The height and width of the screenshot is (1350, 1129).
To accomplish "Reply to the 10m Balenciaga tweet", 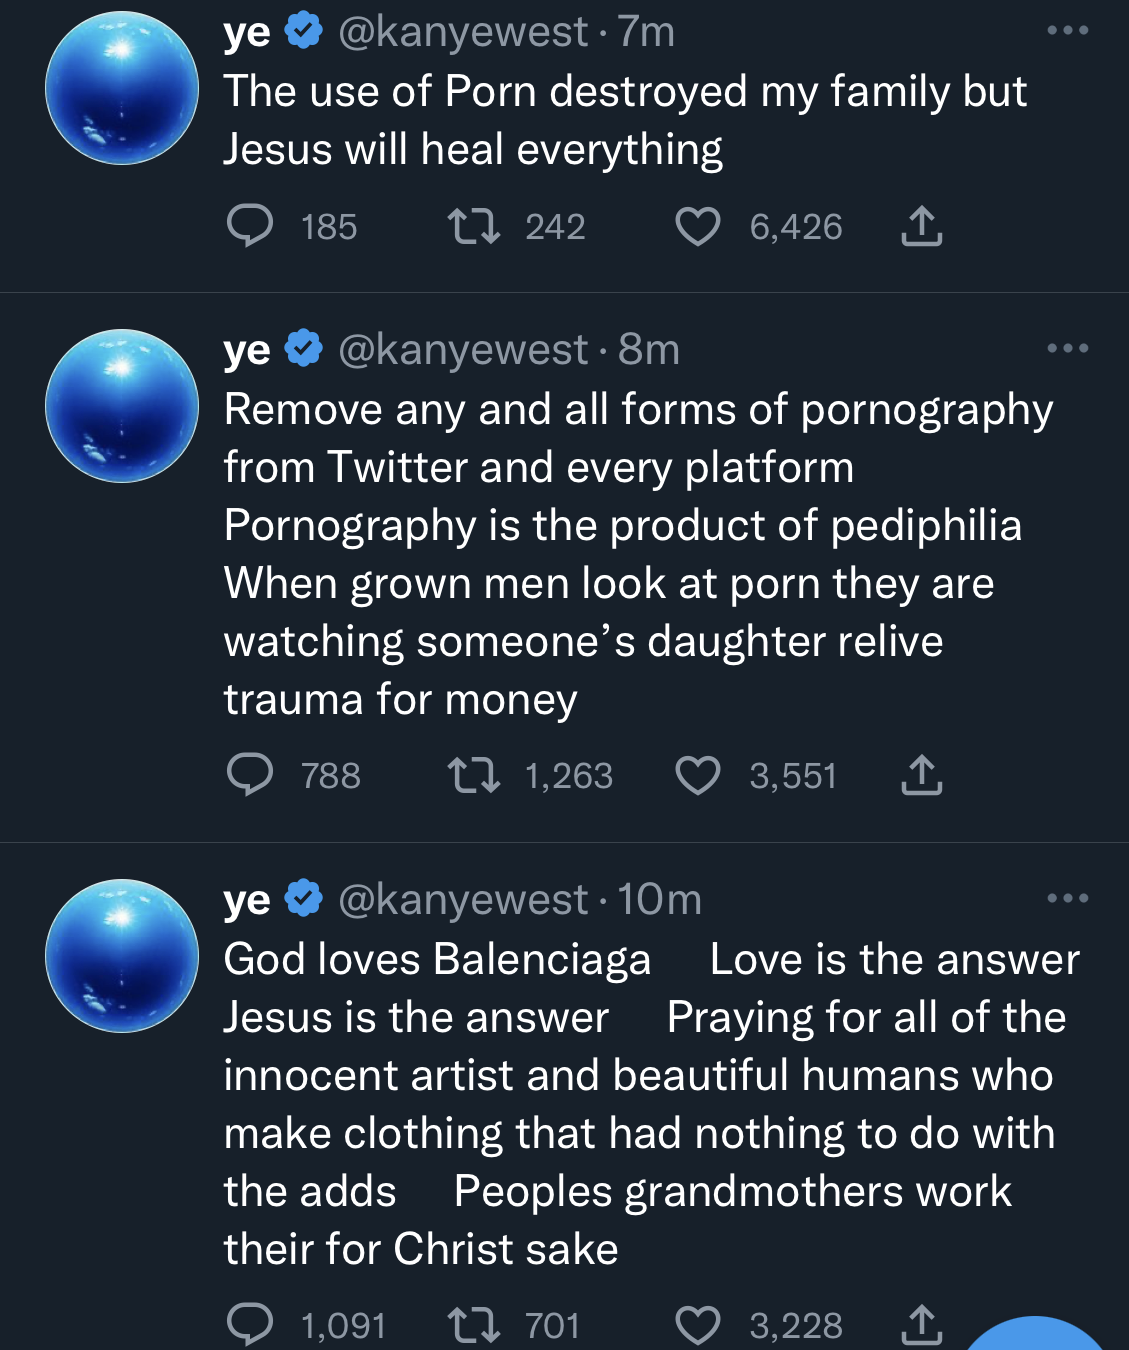I will click(x=250, y=1324).
